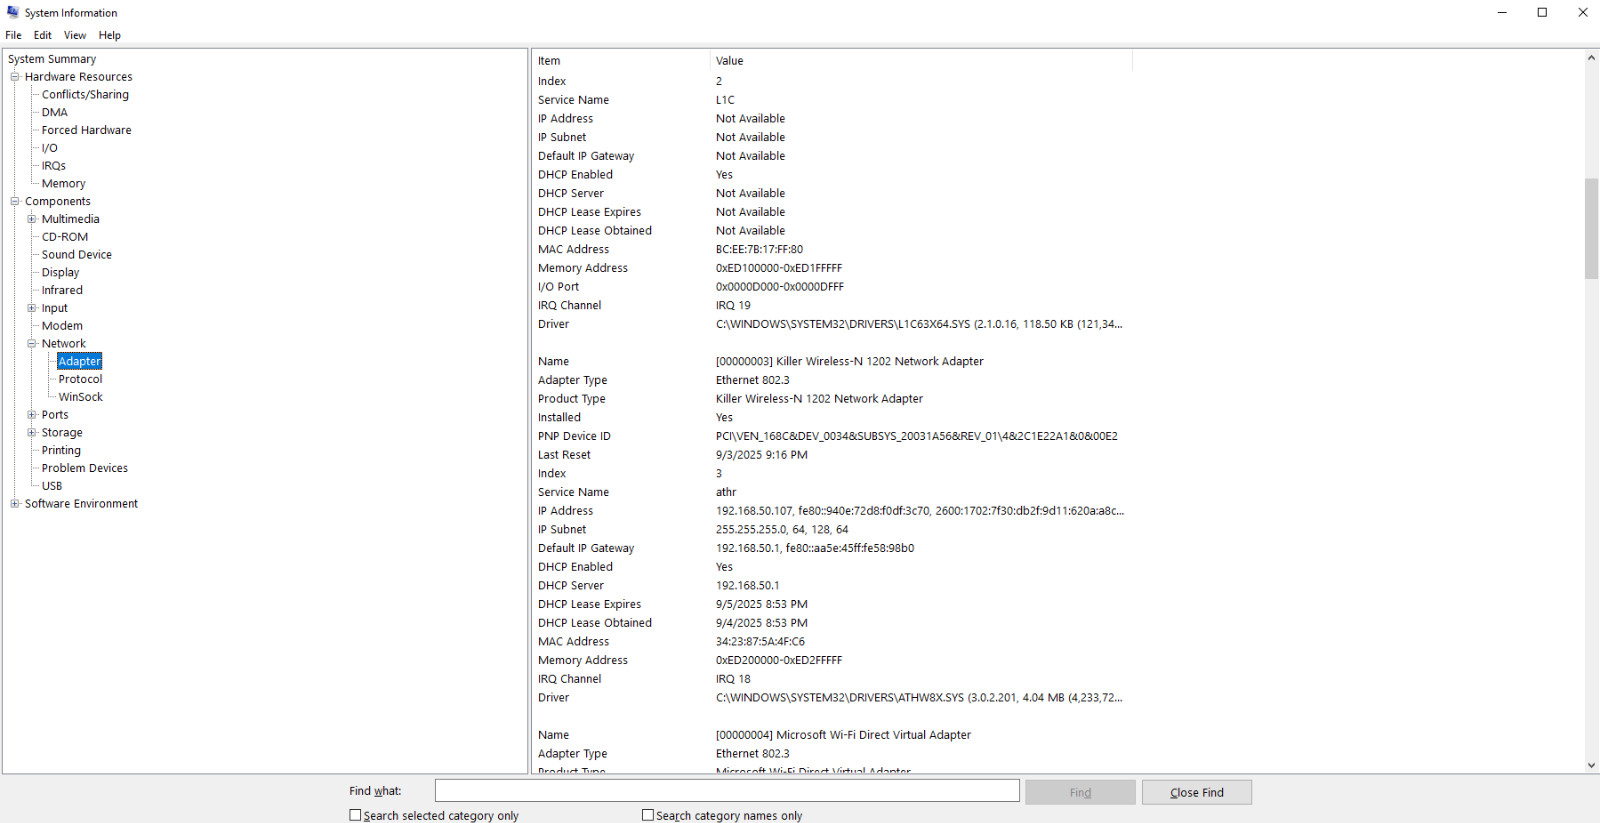Select Problem Devices tree item
The image size is (1600, 823).
85,468
